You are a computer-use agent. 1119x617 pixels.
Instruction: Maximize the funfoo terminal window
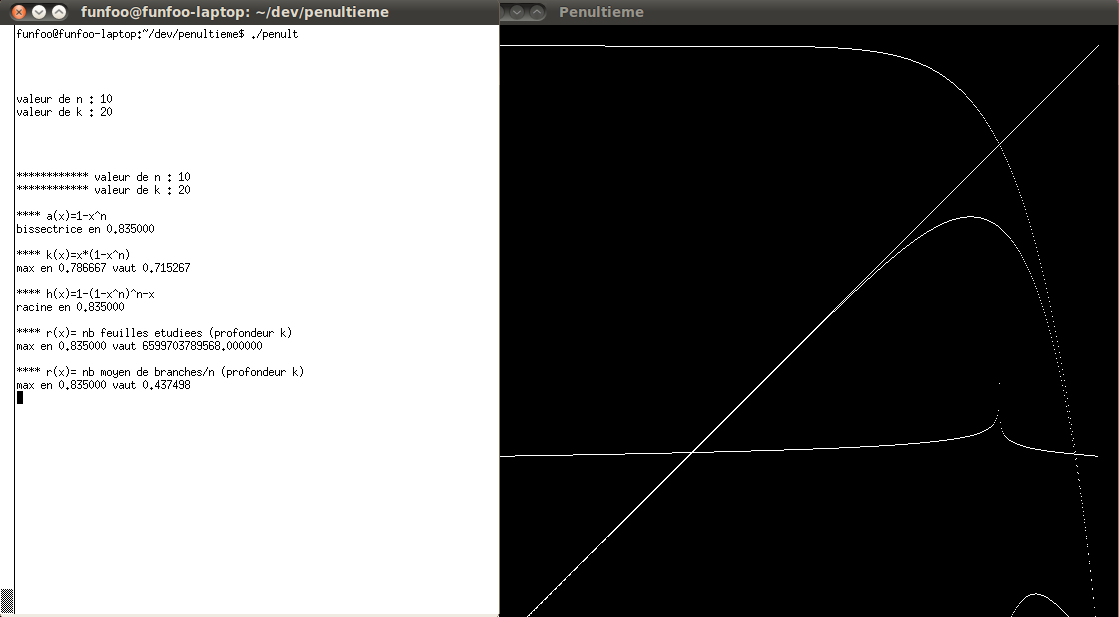click(59, 11)
